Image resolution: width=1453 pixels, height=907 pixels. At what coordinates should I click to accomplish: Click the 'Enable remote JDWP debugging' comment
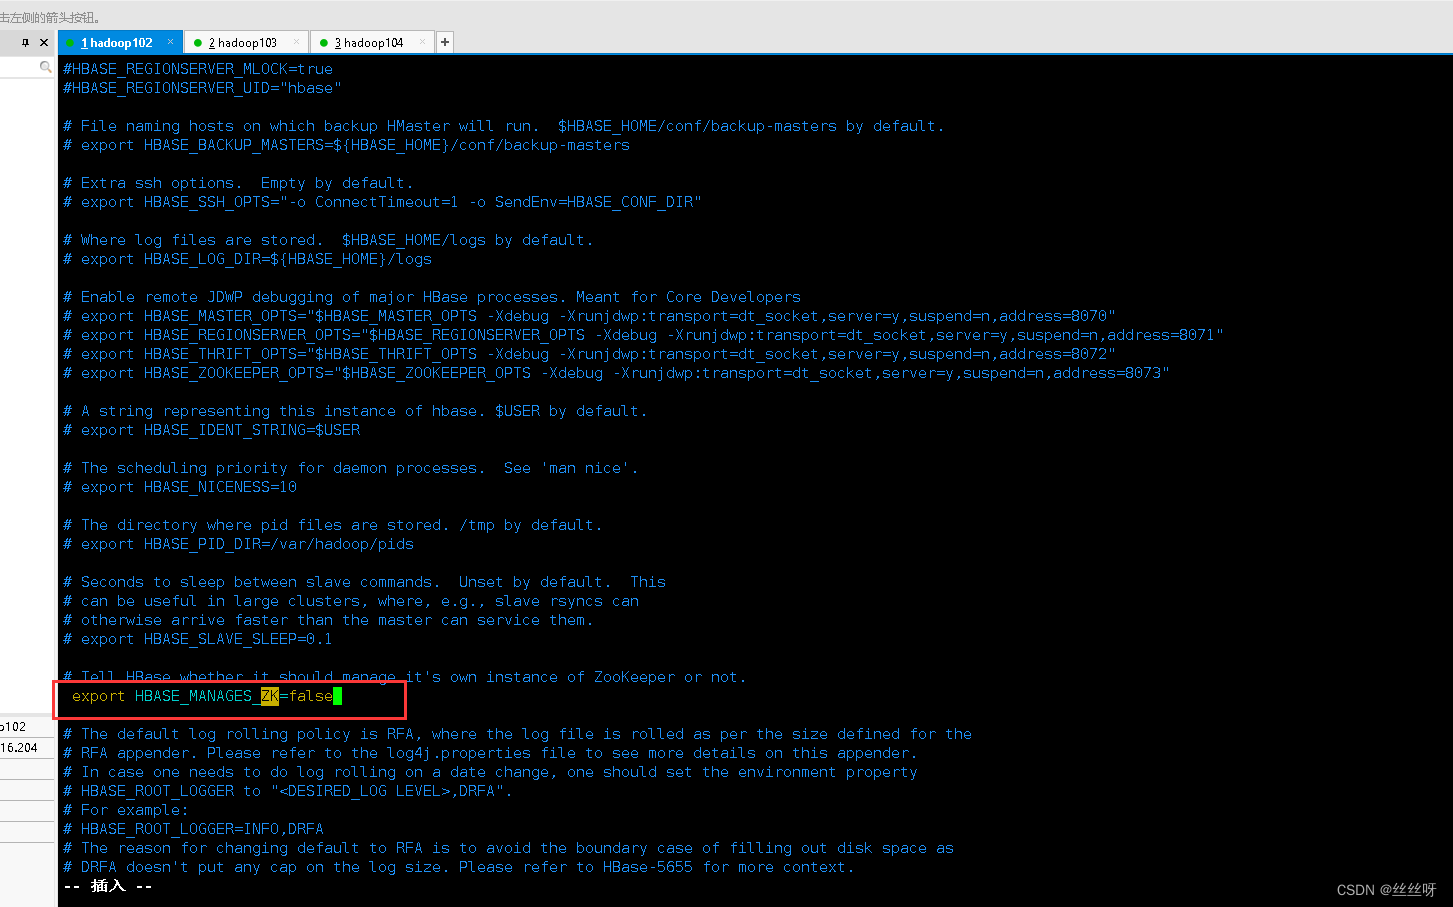tap(432, 297)
